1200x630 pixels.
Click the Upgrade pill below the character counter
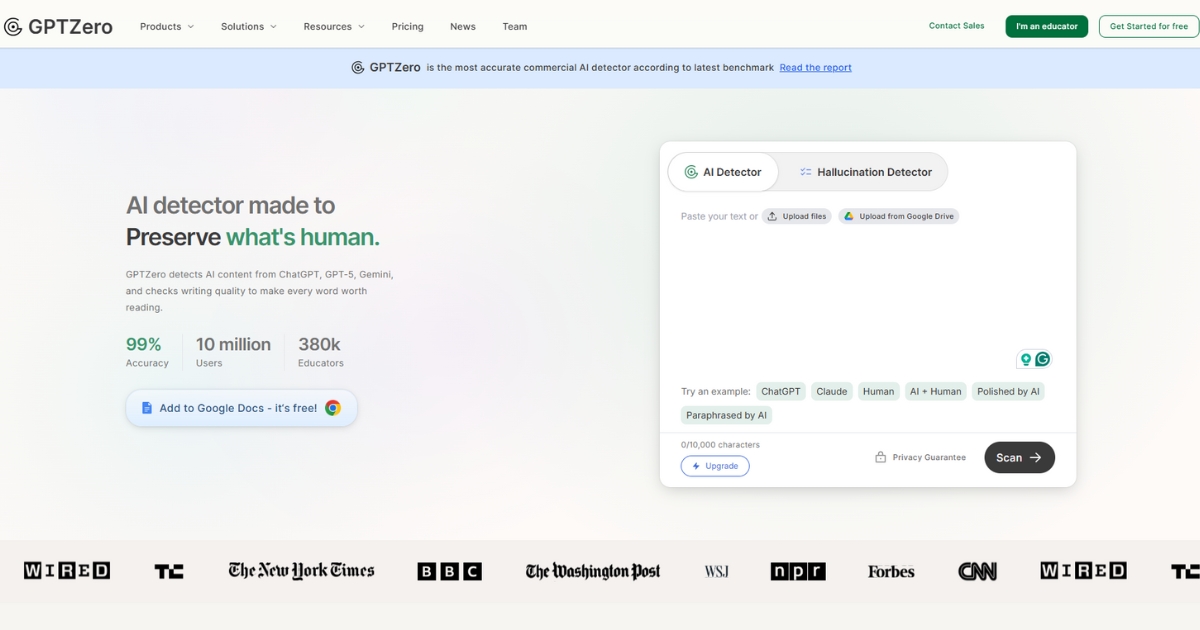click(x=715, y=466)
